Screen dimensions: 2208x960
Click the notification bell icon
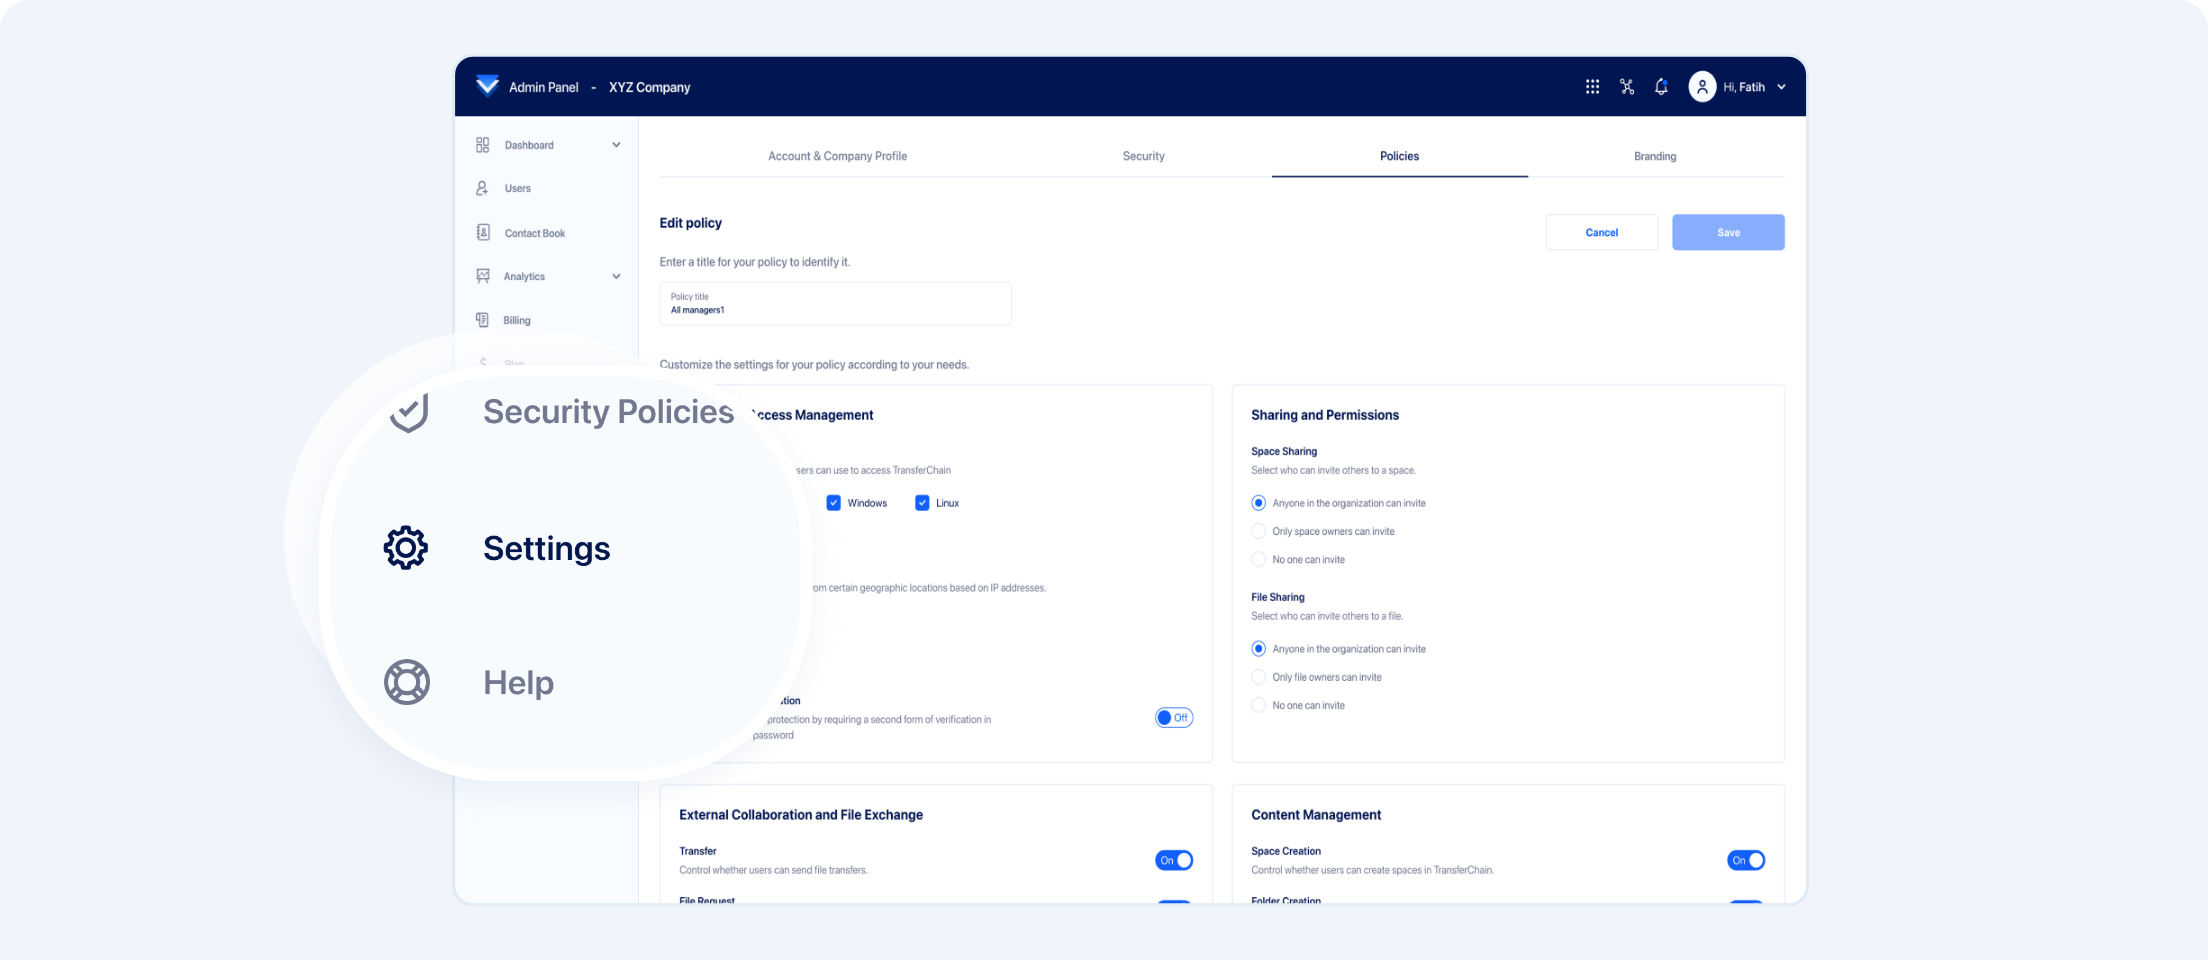tap(1661, 87)
